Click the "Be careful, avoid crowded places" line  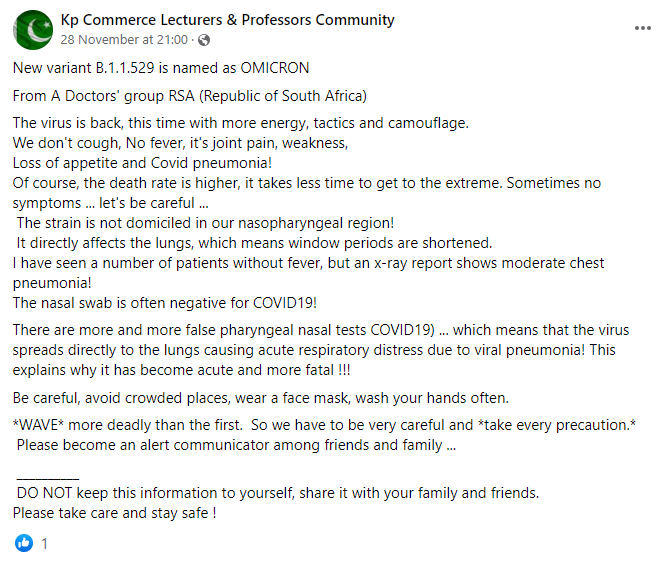click(x=252, y=395)
